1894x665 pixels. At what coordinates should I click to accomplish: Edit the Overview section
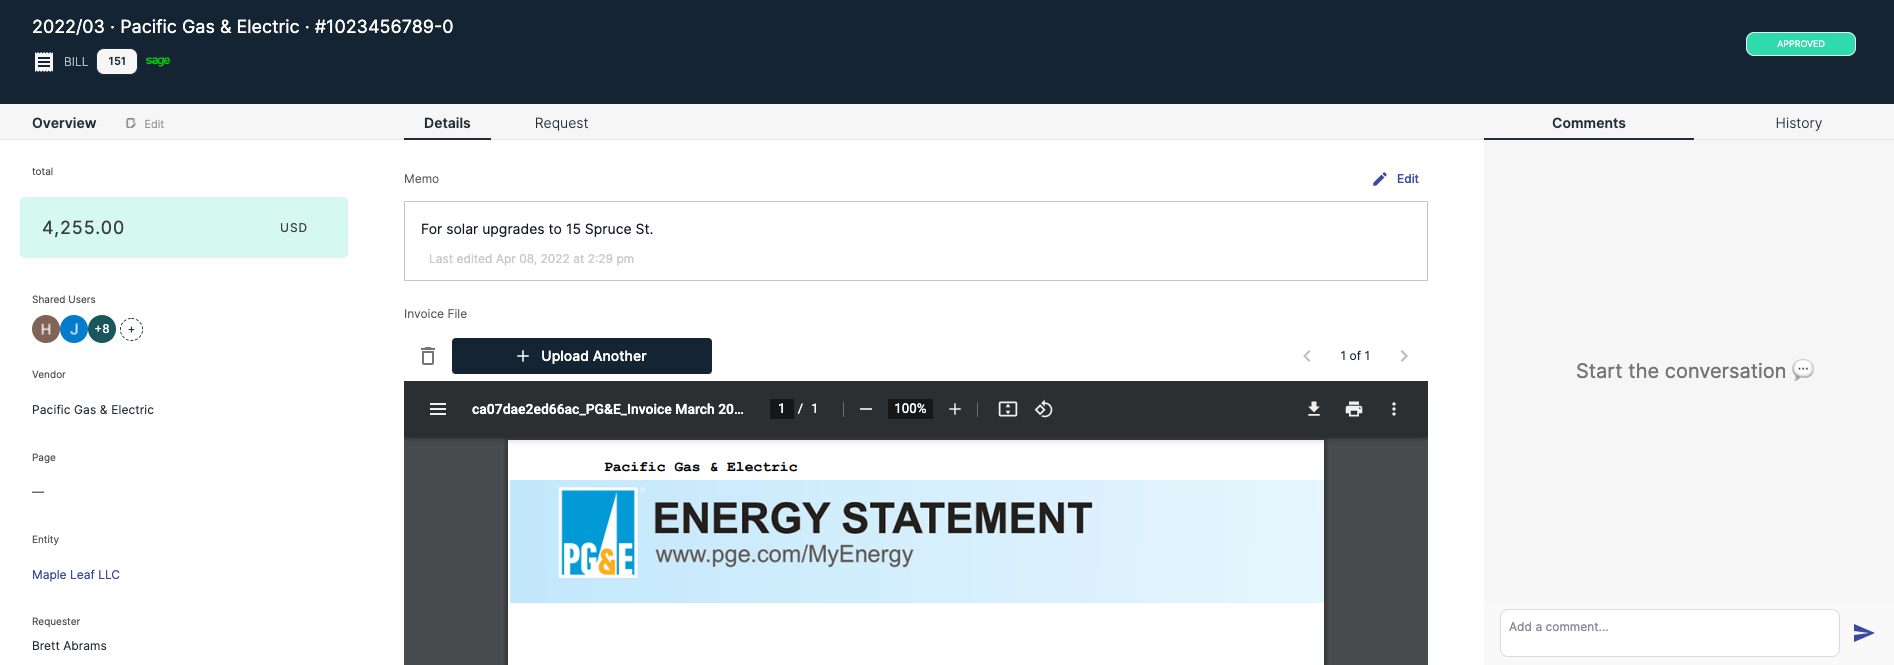click(146, 124)
